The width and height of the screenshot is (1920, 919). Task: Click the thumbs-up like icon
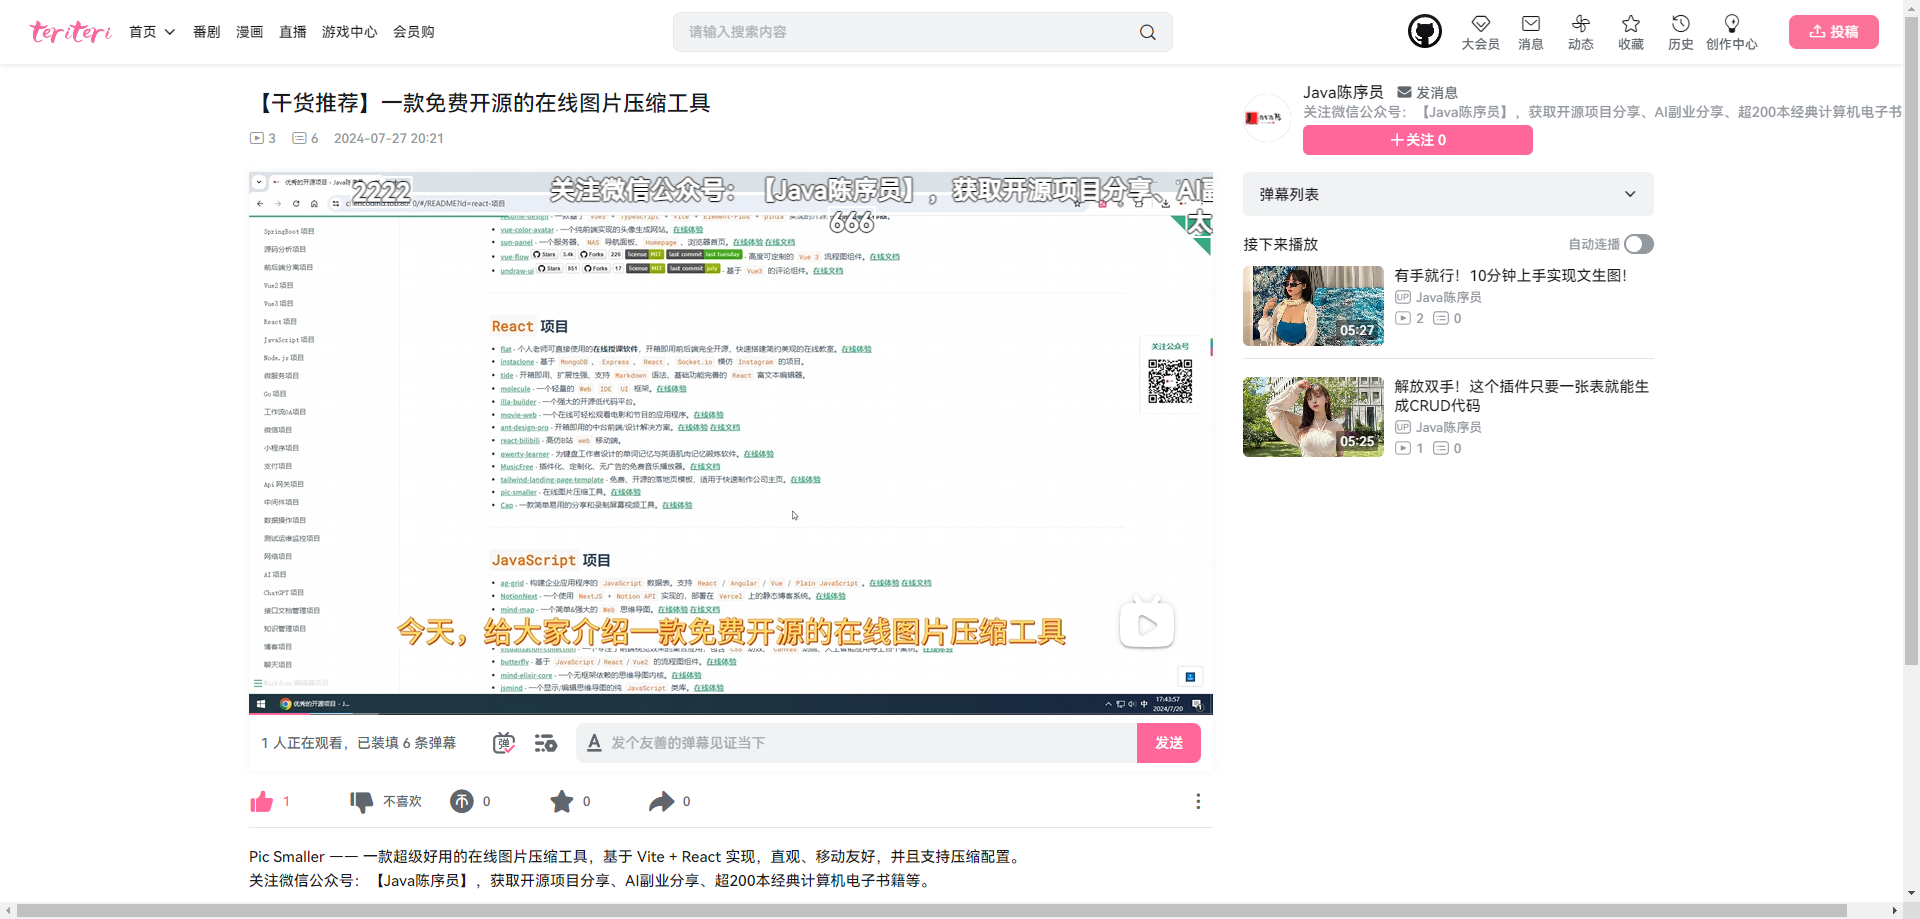pos(262,801)
